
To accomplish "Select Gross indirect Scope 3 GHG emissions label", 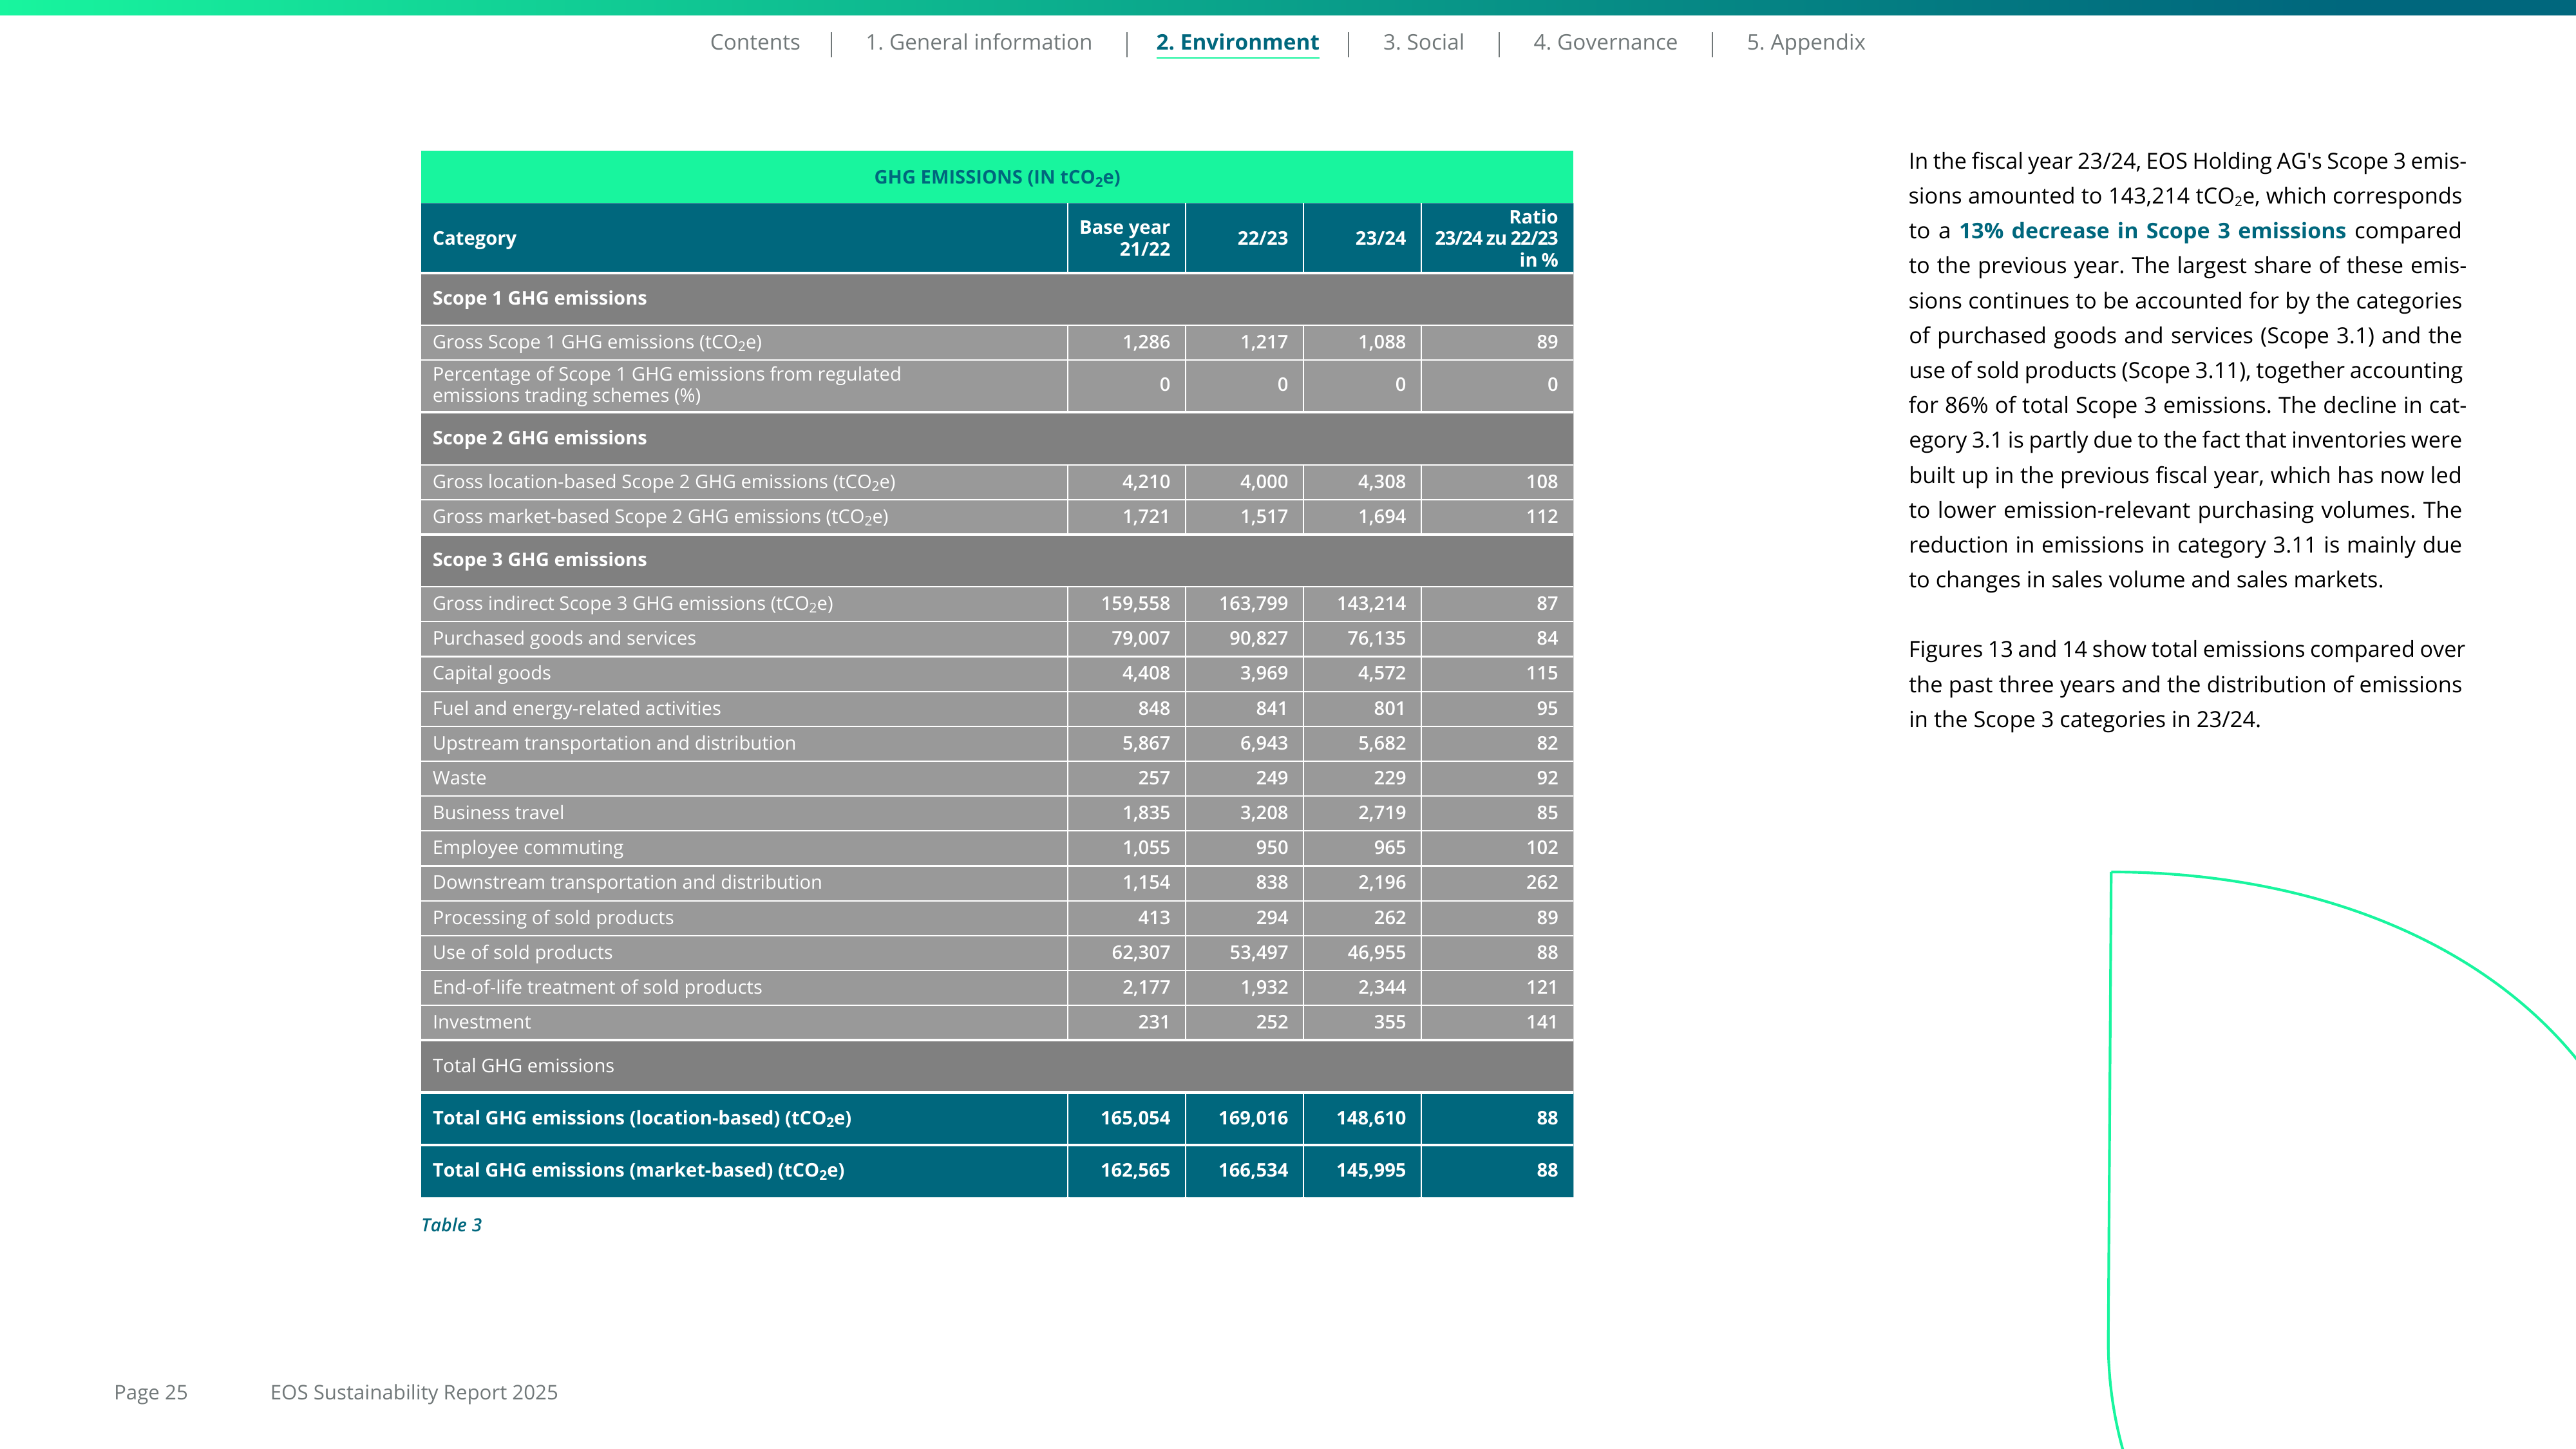I will tap(633, 604).
